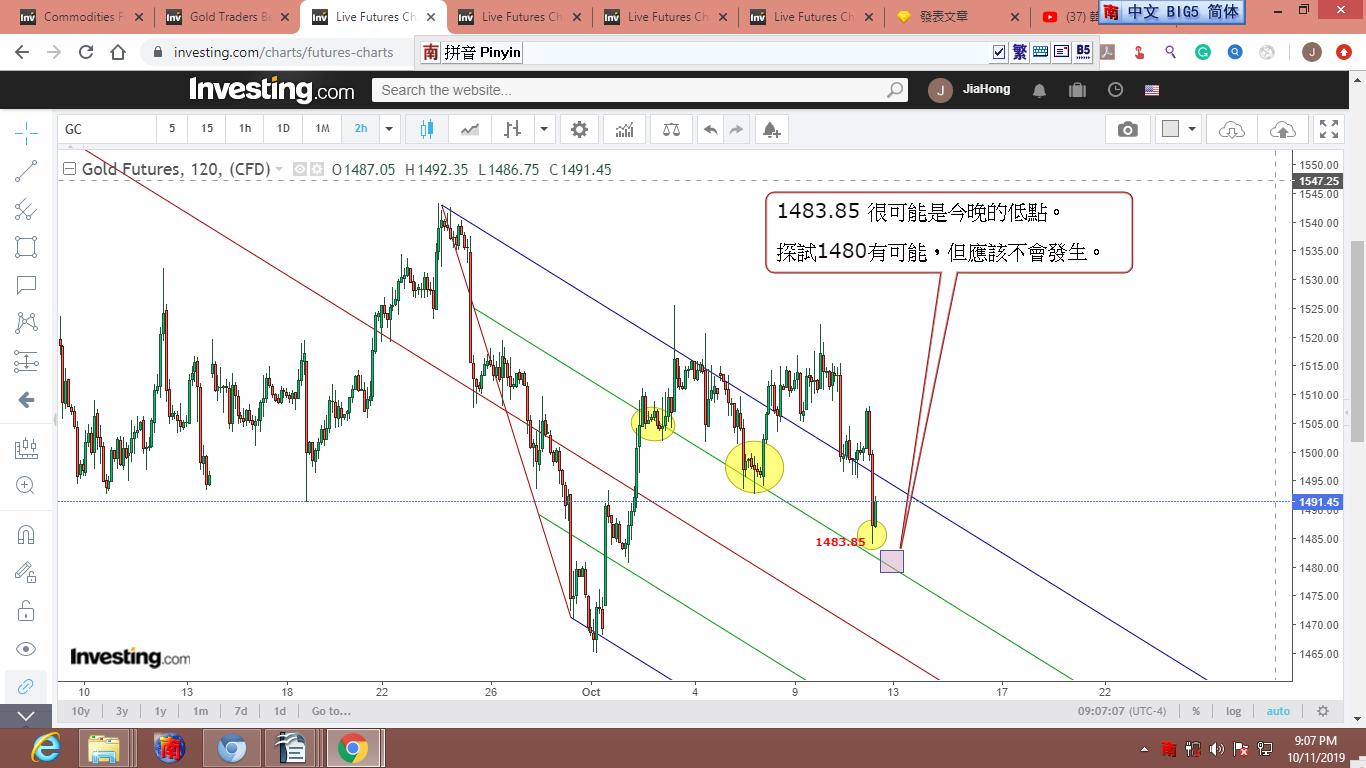Set chart date range to 10y
This screenshot has width=1366, height=768.
click(81, 711)
